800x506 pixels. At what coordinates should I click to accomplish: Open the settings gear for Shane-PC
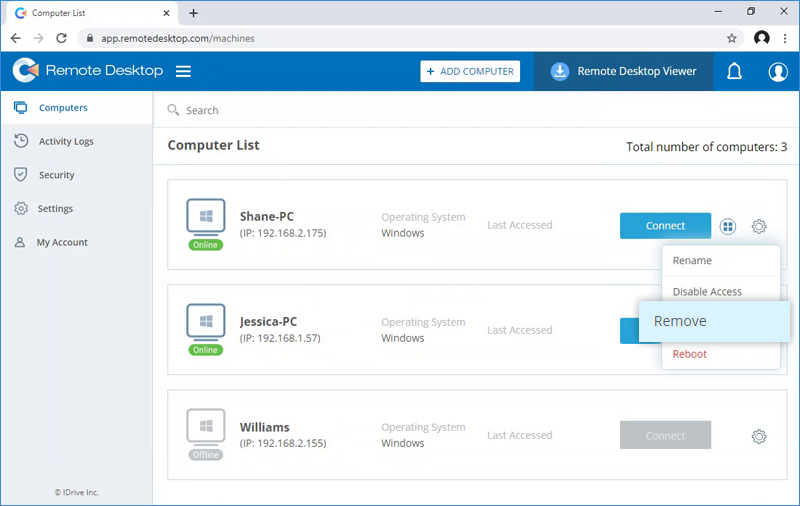point(759,227)
